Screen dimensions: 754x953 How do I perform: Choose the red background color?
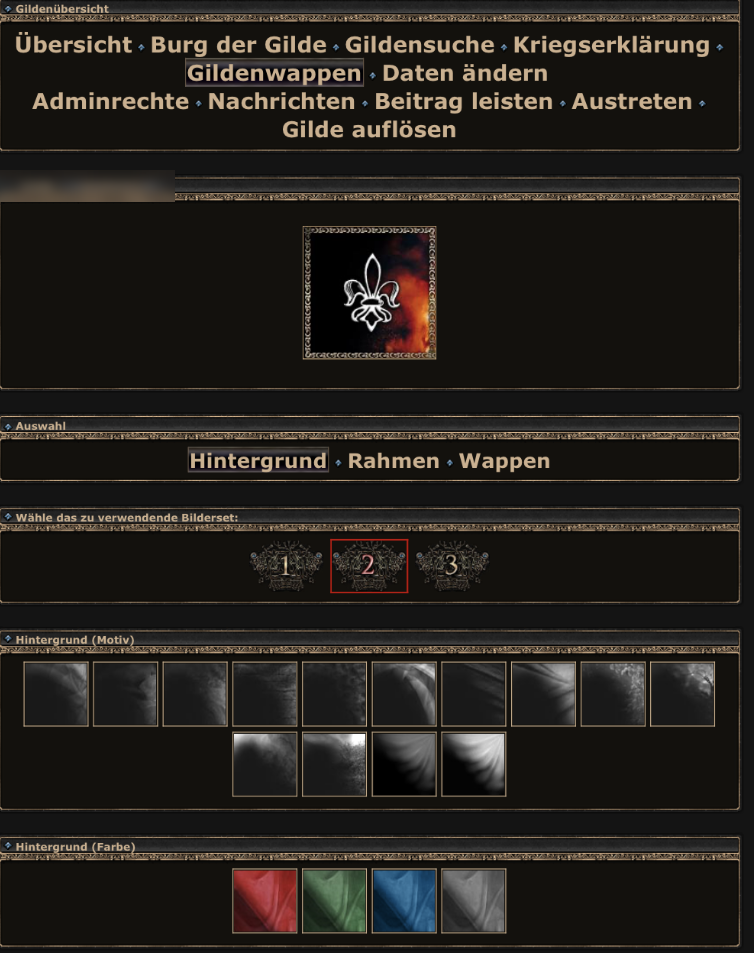[265, 901]
